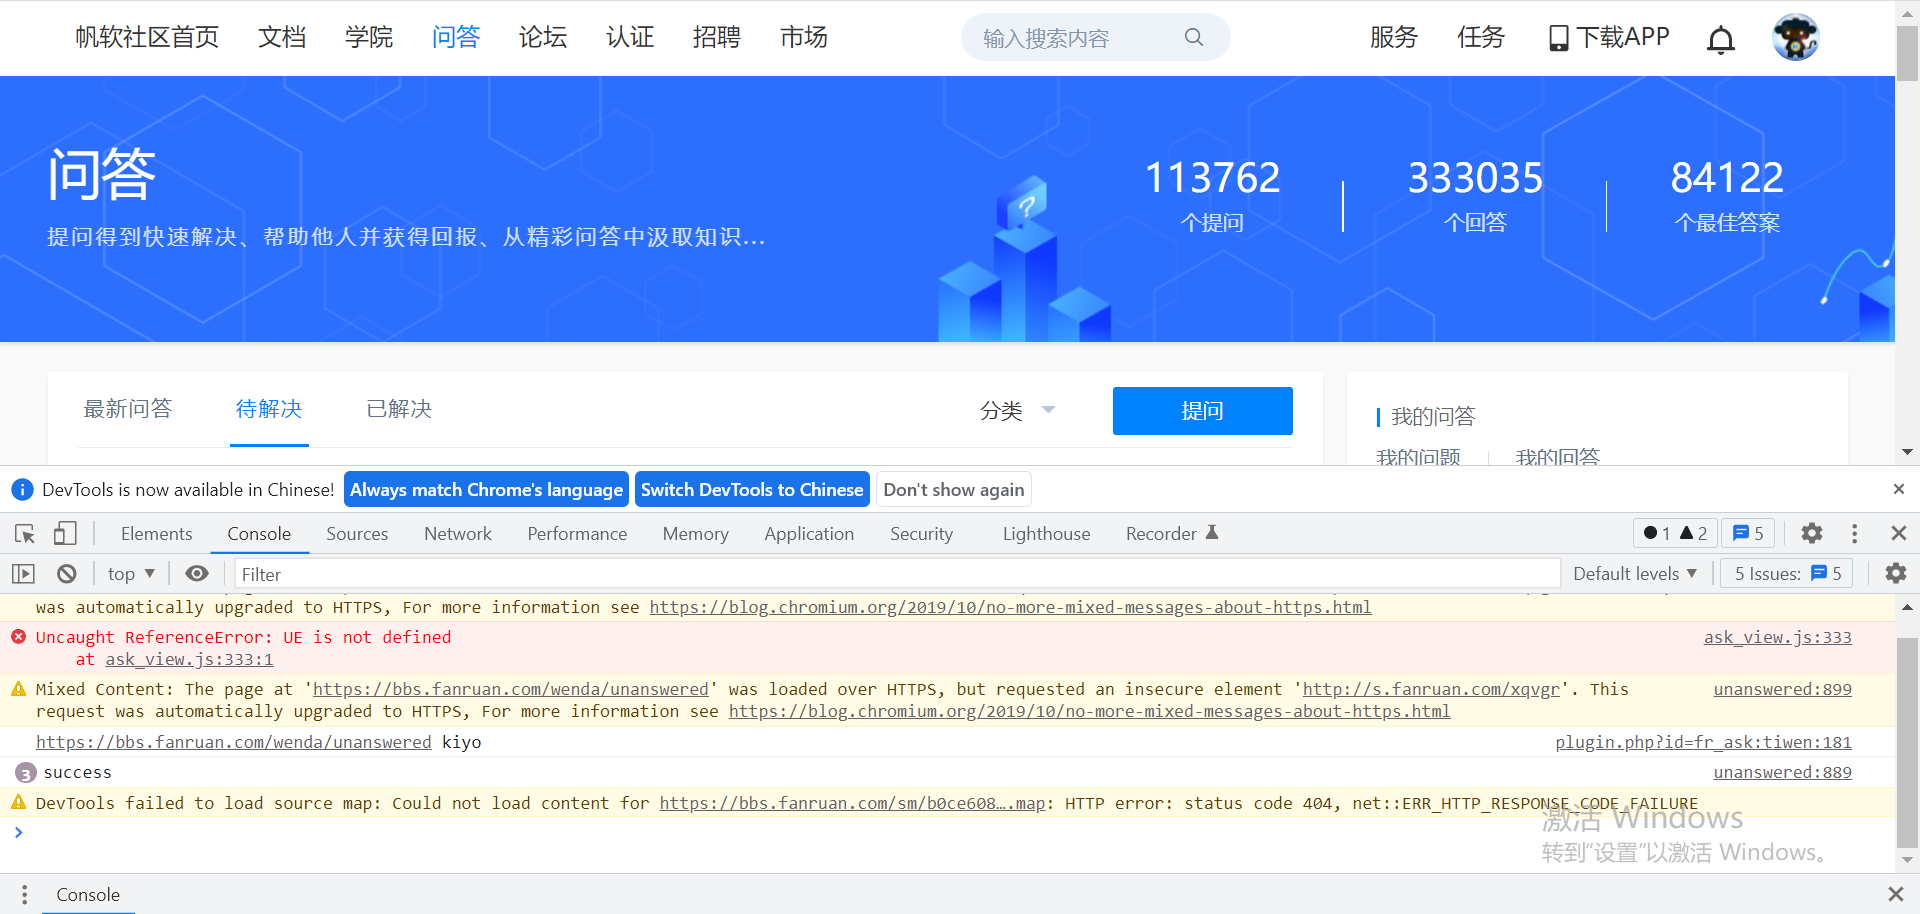Open plugin.php?id=fr_ask:tiwen:181 link
Image resolution: width=1920 pixels, height=914 pixels.
pyautogui.click(x=1704, y=742)
